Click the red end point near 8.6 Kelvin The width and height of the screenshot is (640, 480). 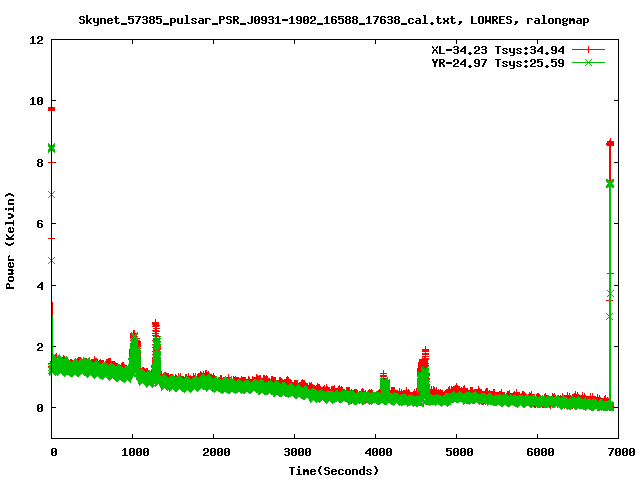coord(610,143)
